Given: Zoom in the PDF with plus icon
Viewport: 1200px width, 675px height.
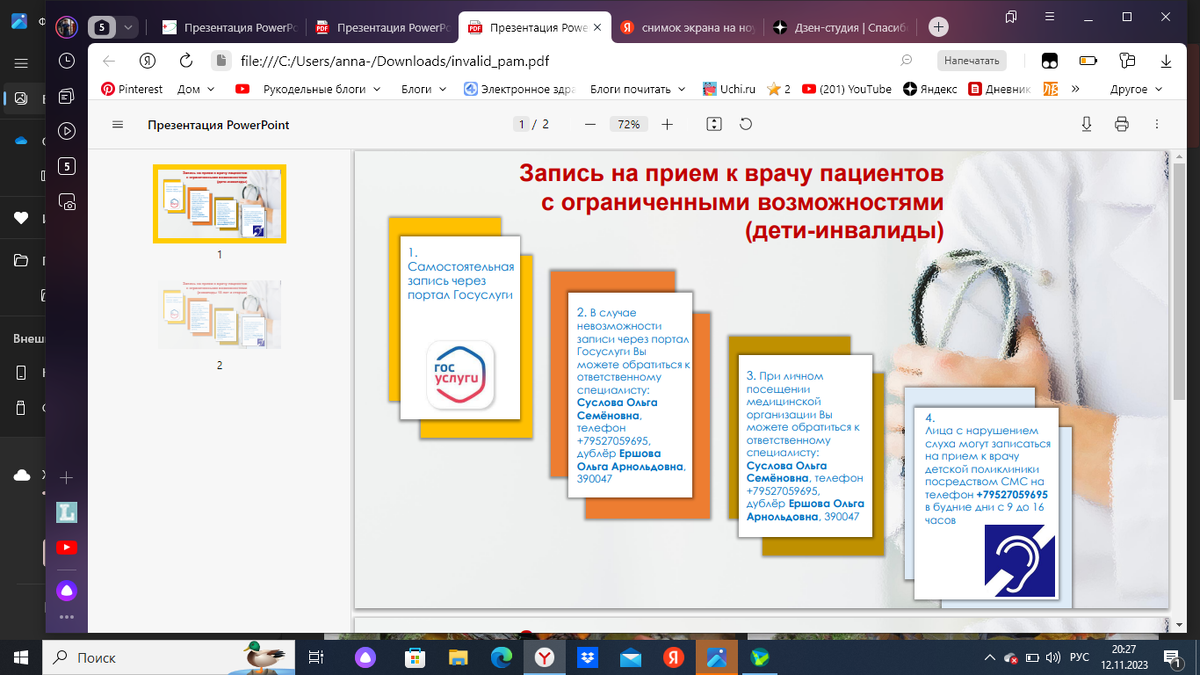Looking at the screenshot, I should pyautogui.click(x=667, y=125).
